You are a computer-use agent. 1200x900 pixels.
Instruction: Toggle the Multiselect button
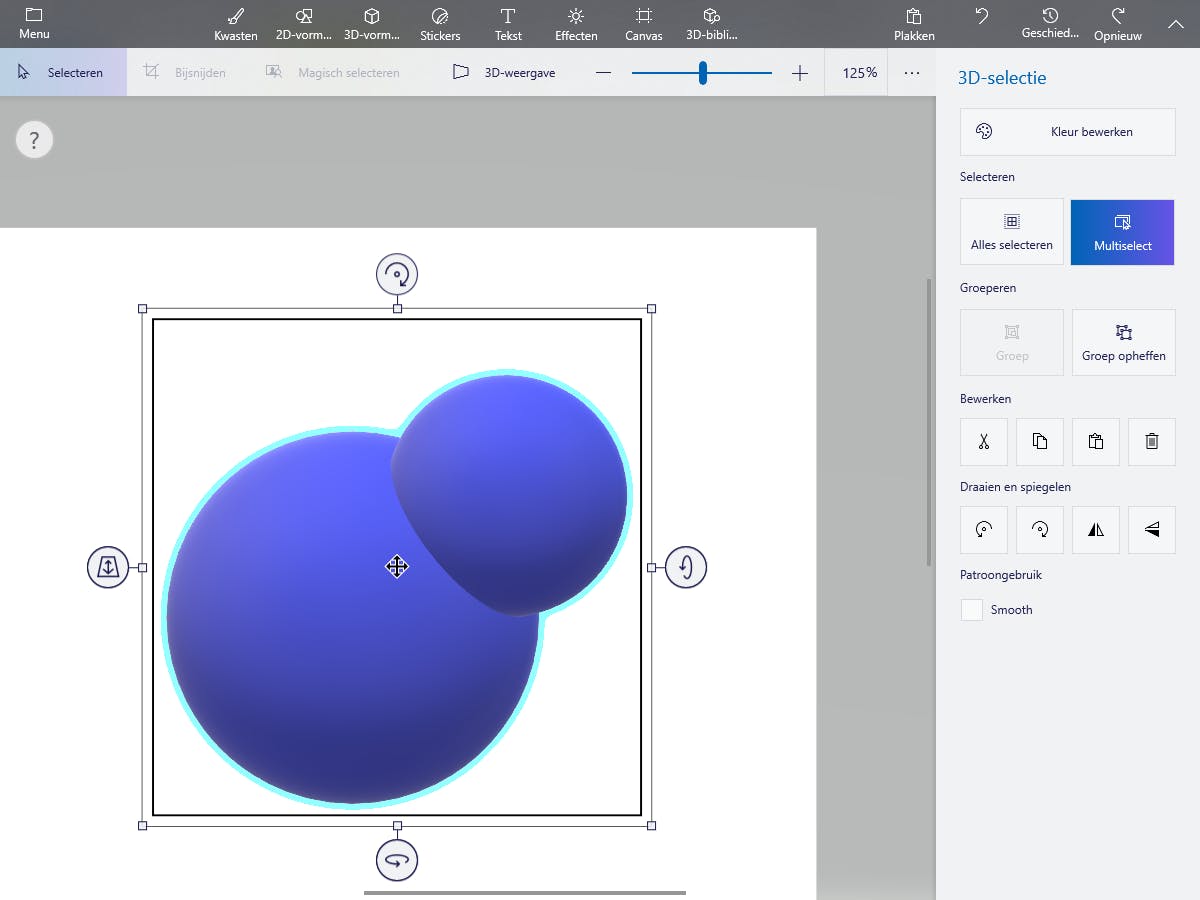tap(1122, 232)
